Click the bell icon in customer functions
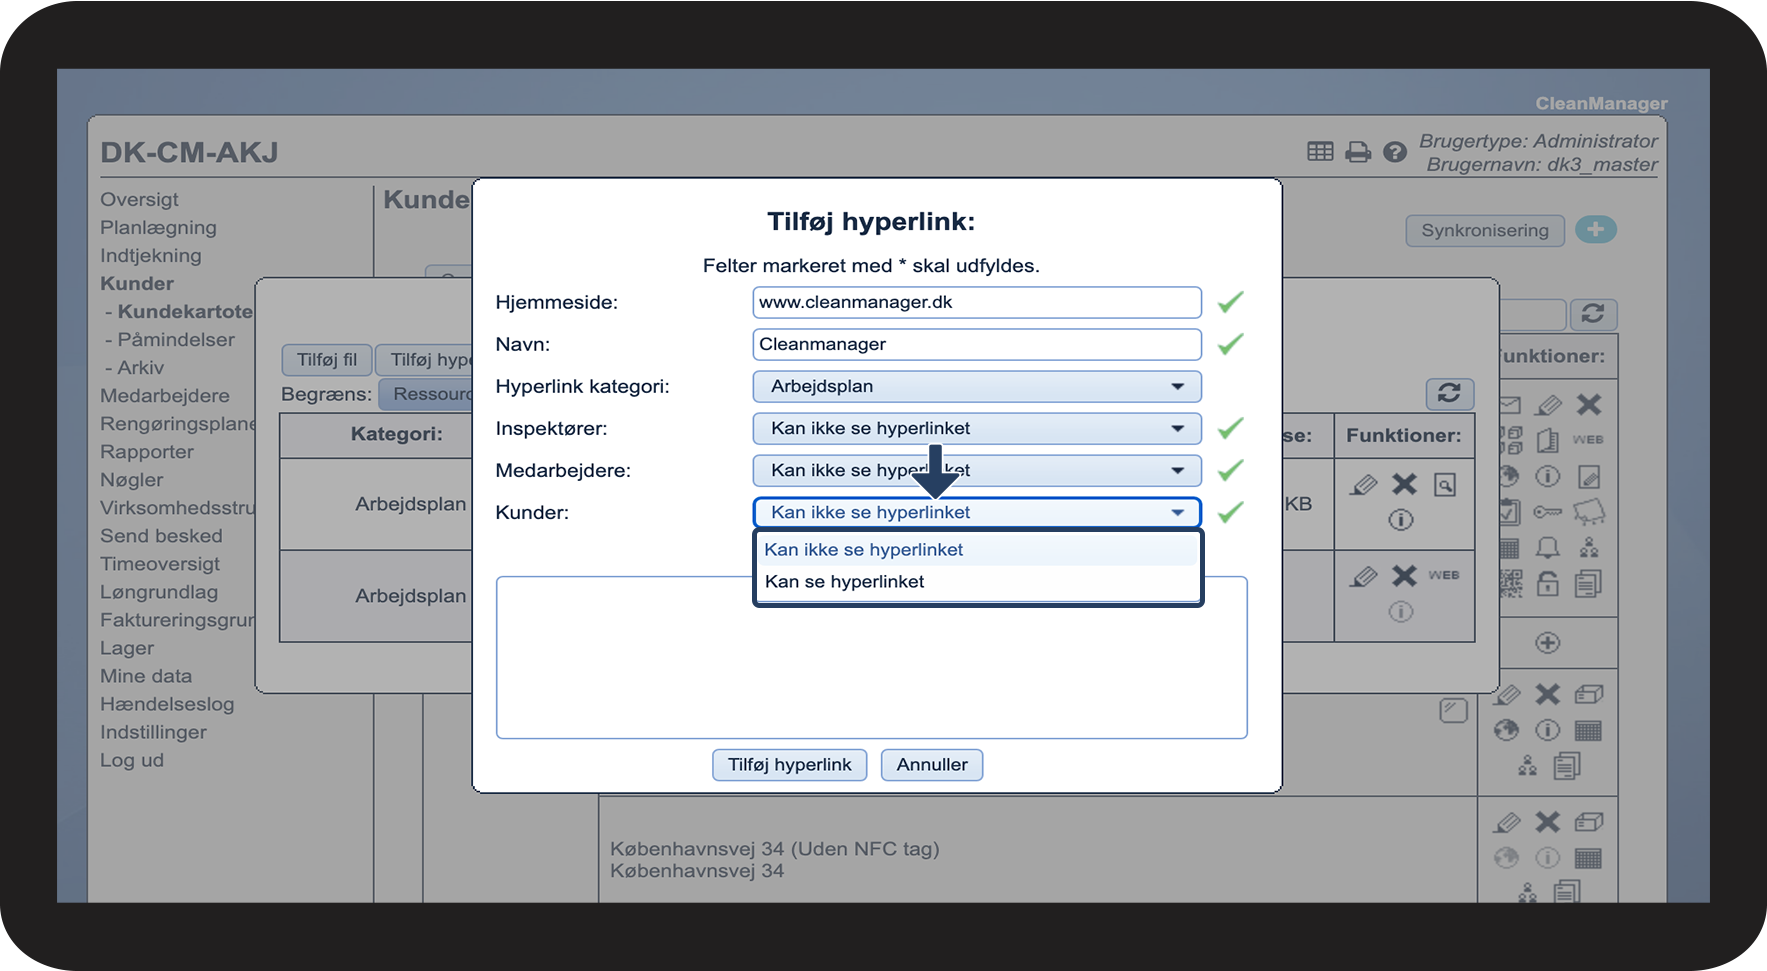The image size is (1767, 971). [1548, 547]
